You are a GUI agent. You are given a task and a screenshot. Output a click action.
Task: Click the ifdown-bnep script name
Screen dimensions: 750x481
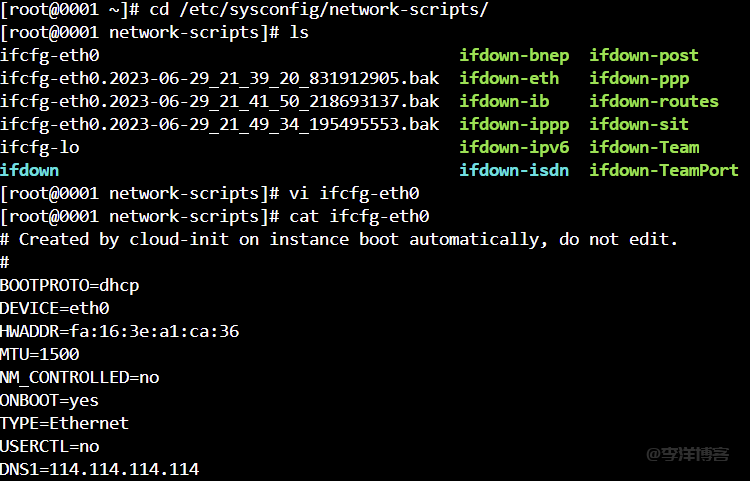(514, 55)
